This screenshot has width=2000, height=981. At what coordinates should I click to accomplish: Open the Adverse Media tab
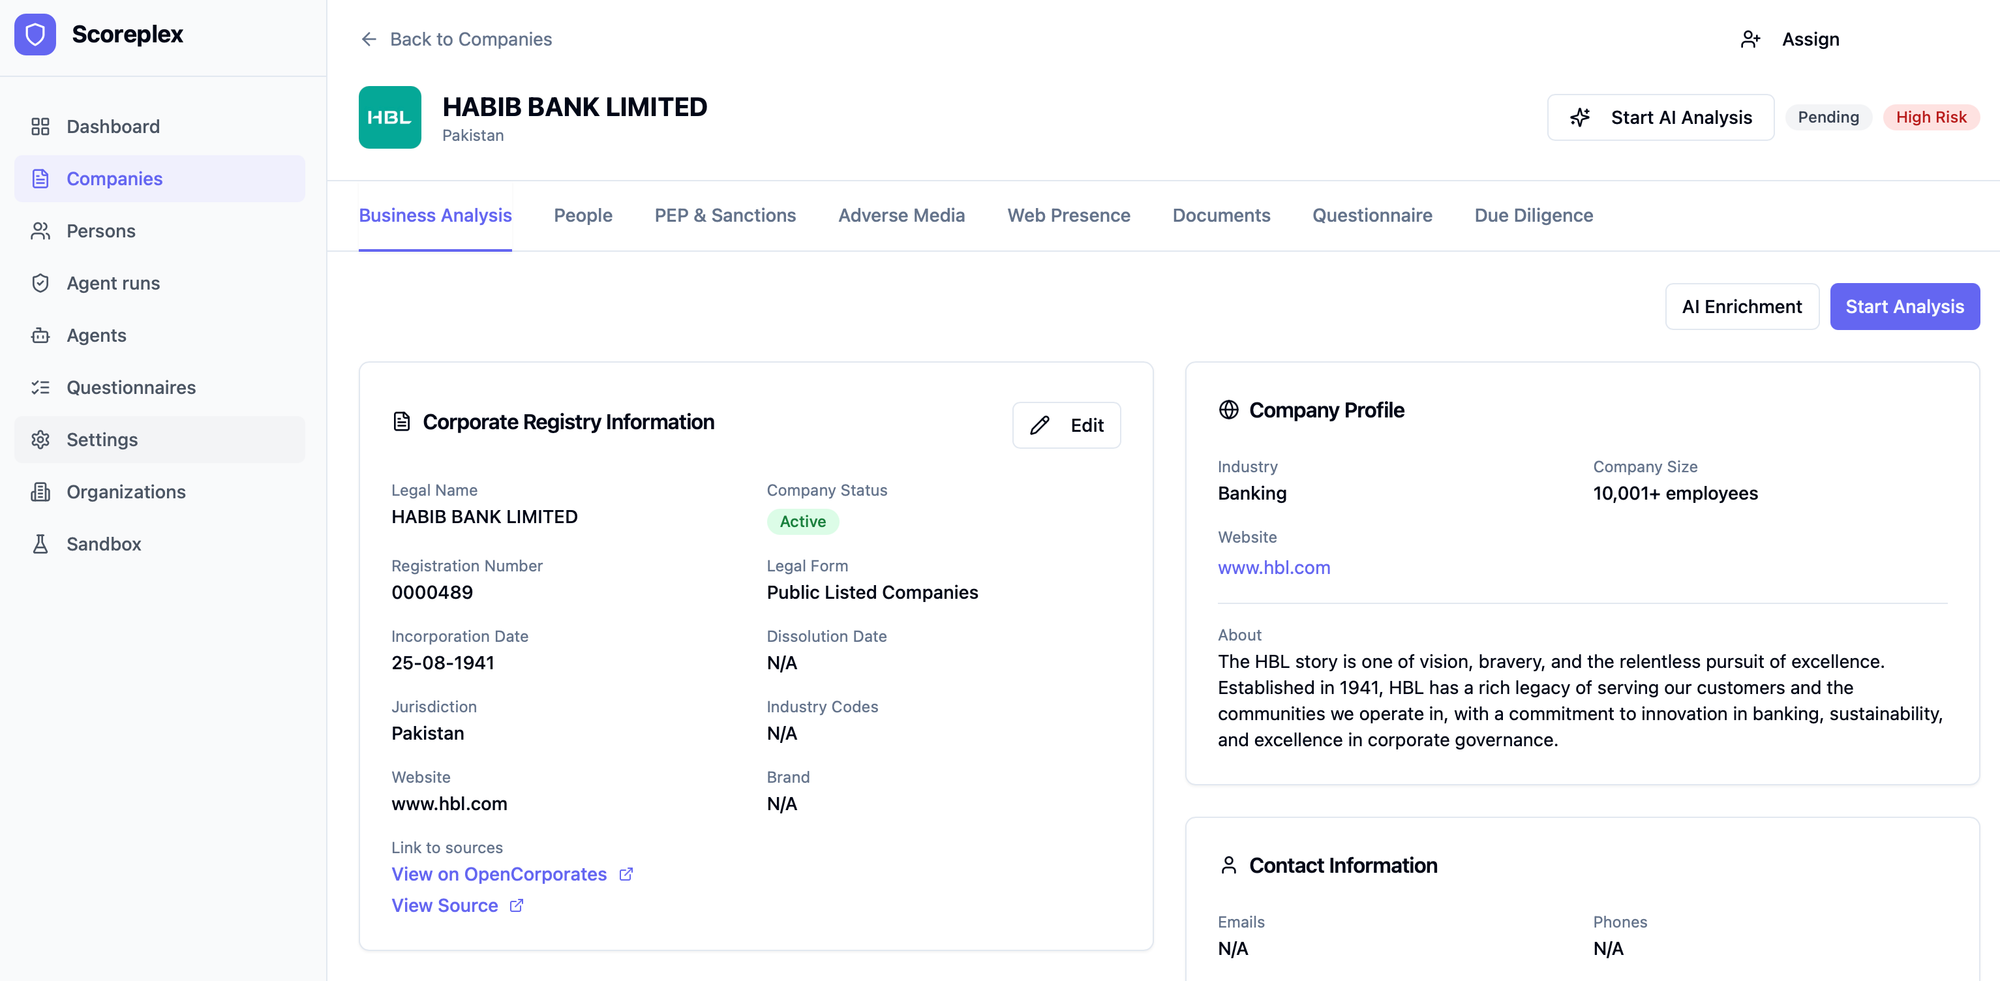(x=901, y=216)
